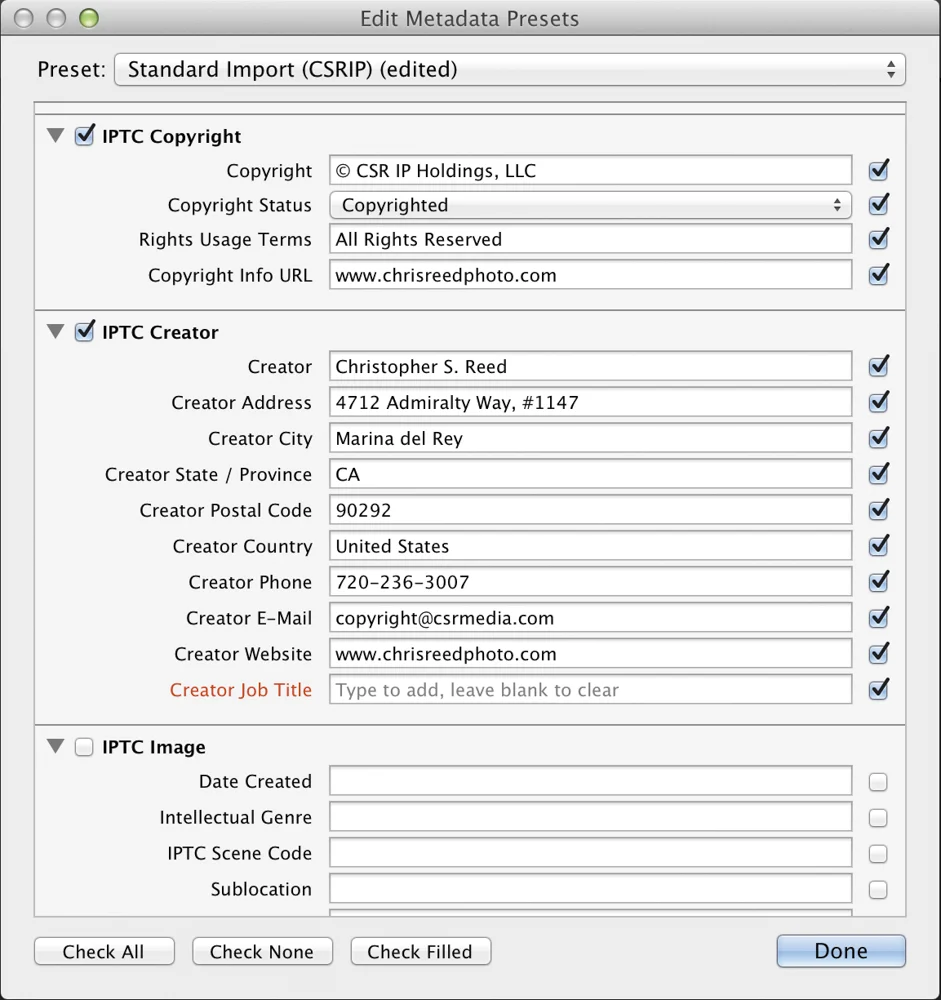Edit the Creator Address field
This screenshot has height=1000, width=941.
(590, 402)
